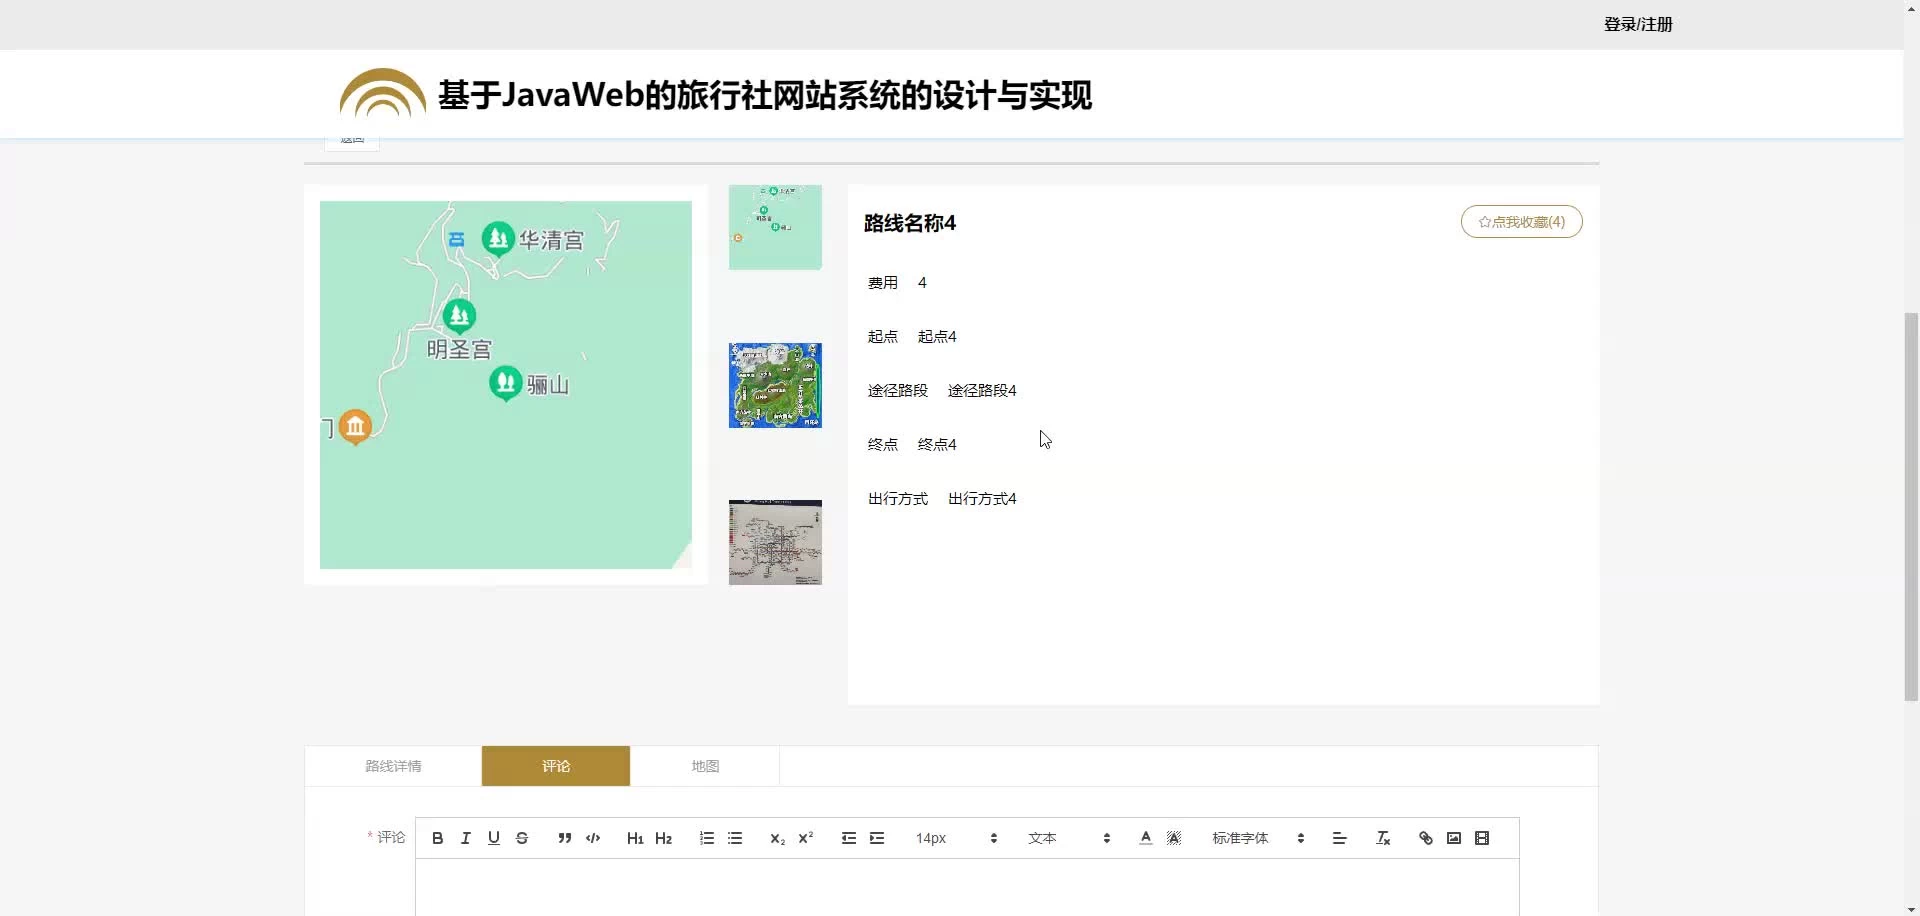The height and width of the screenshot is (916, 1920).
Task: Clear text formatting in editor
Action: [1383, 838]
